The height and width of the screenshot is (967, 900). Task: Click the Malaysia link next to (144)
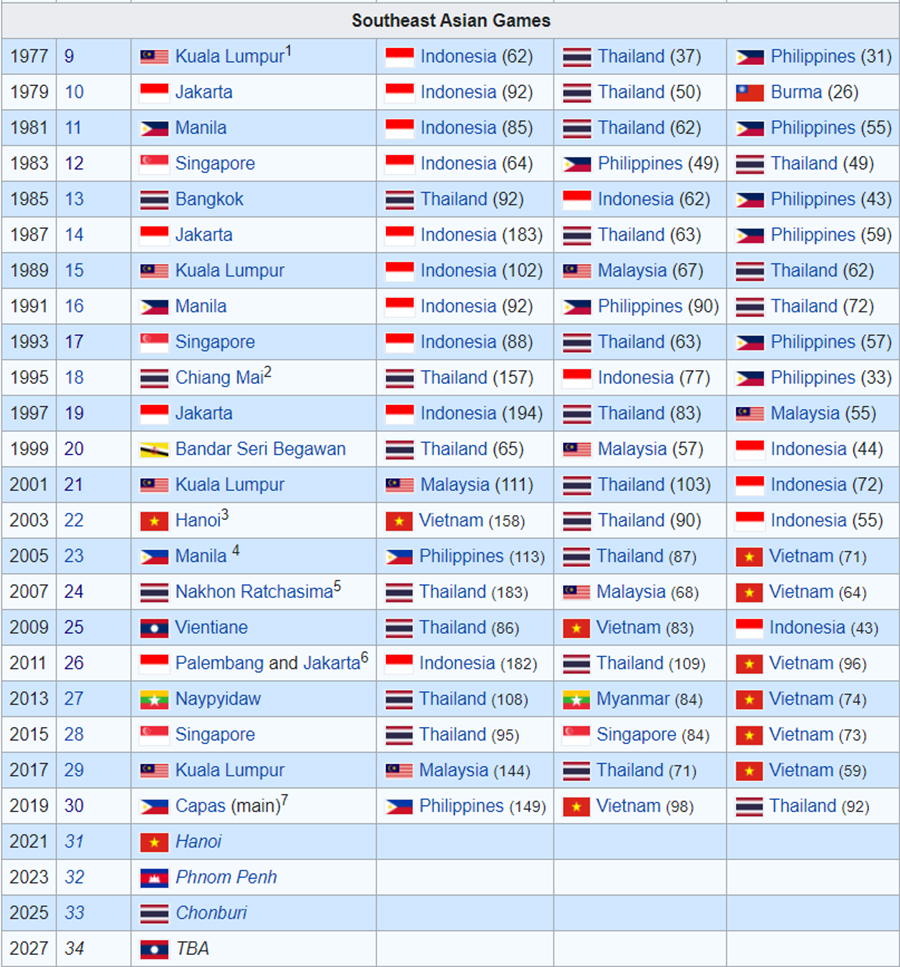[453, 770]
